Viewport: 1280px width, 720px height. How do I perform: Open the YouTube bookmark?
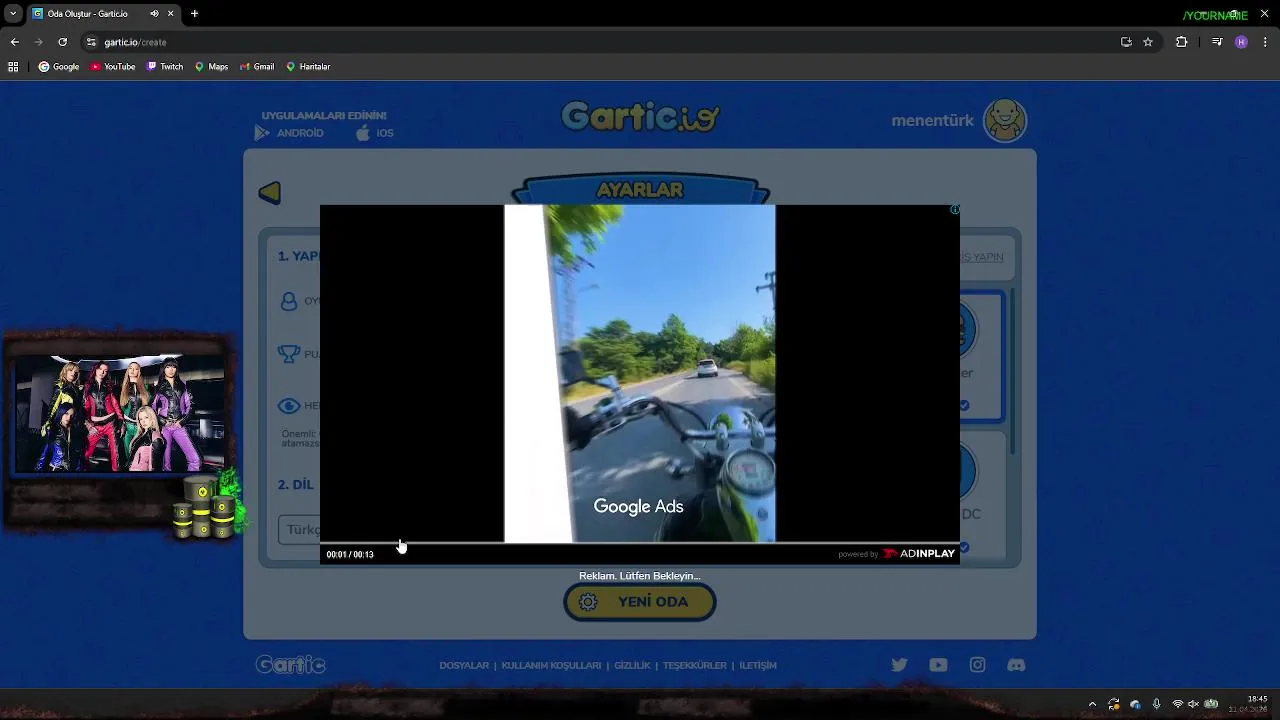113,67
